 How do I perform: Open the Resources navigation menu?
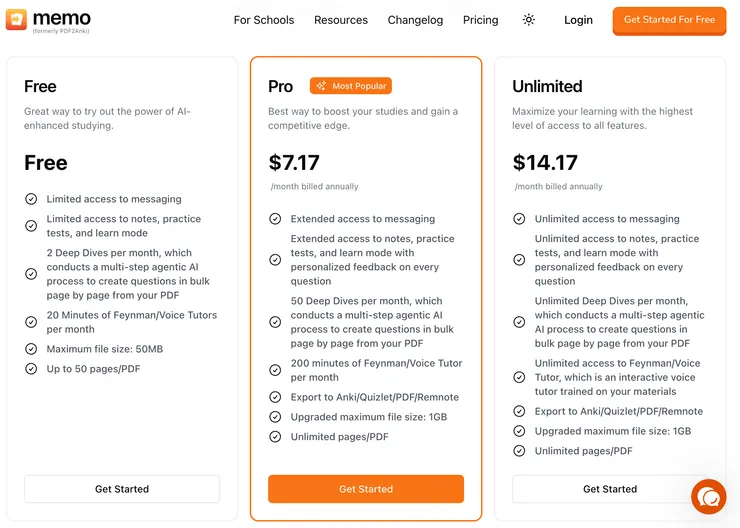click(341, 20)
